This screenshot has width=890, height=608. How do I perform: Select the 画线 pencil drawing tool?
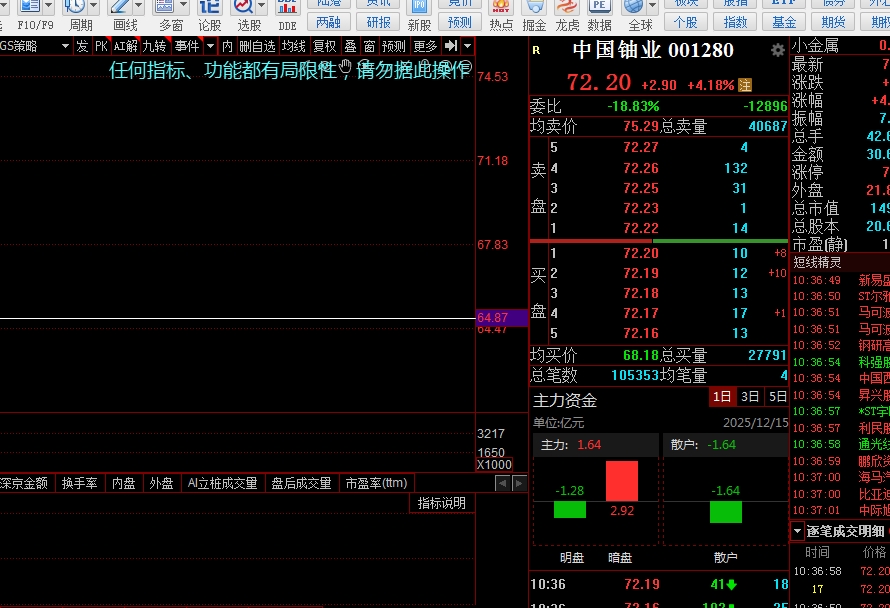click(x=120, y=7)
